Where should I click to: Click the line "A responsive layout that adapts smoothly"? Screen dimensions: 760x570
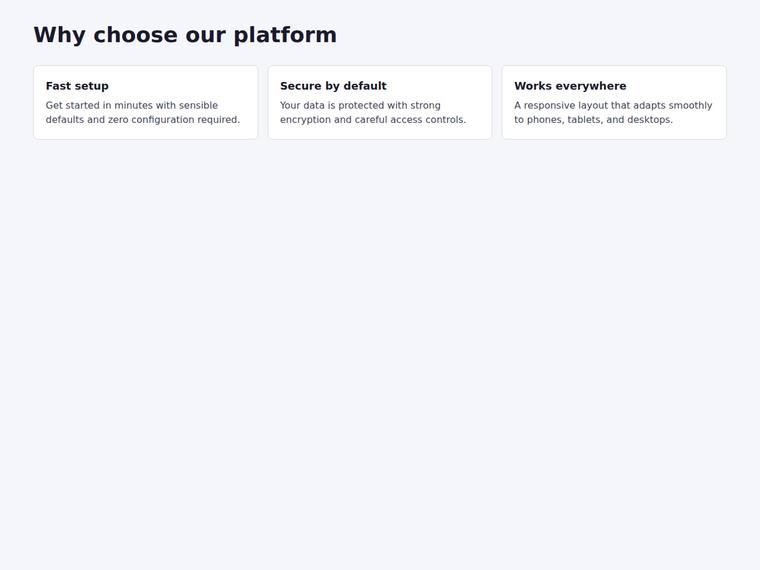[613, 105]
